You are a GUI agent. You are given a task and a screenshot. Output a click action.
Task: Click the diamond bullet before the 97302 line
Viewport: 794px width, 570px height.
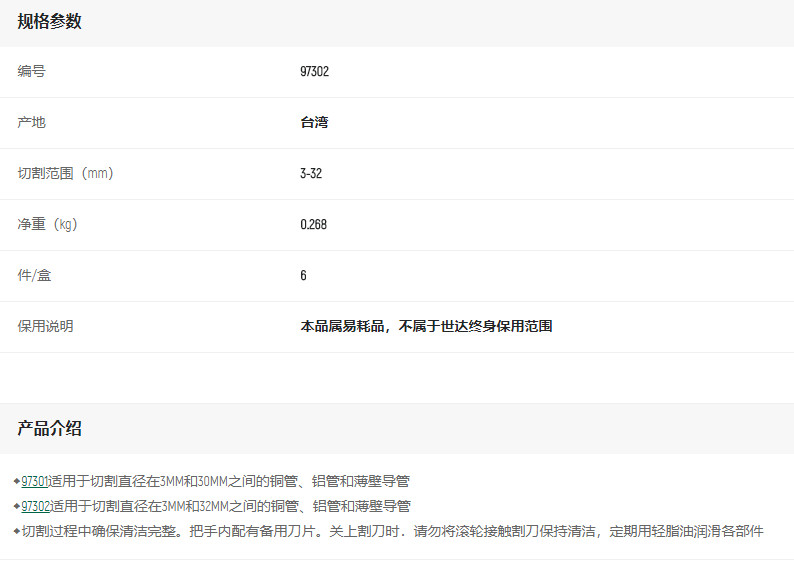point(16,506)
